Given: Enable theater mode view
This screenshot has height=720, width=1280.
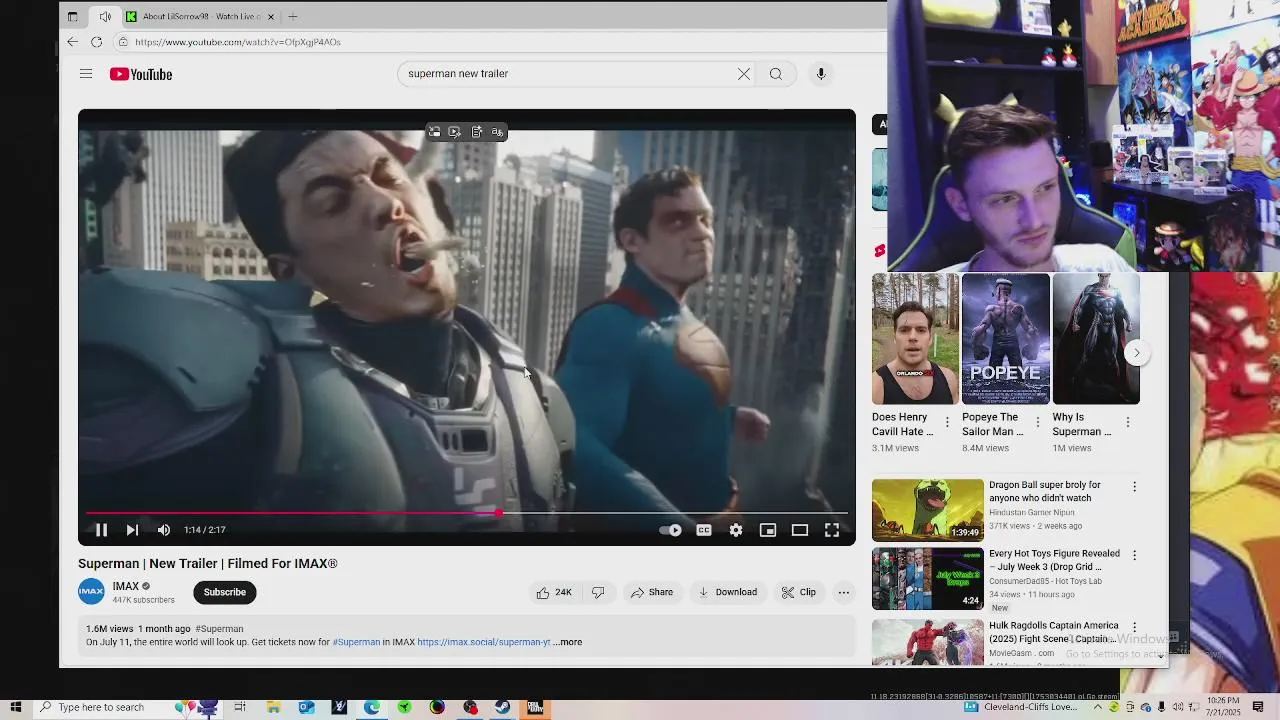Looking at the screenshot, I should coord(800,530).
